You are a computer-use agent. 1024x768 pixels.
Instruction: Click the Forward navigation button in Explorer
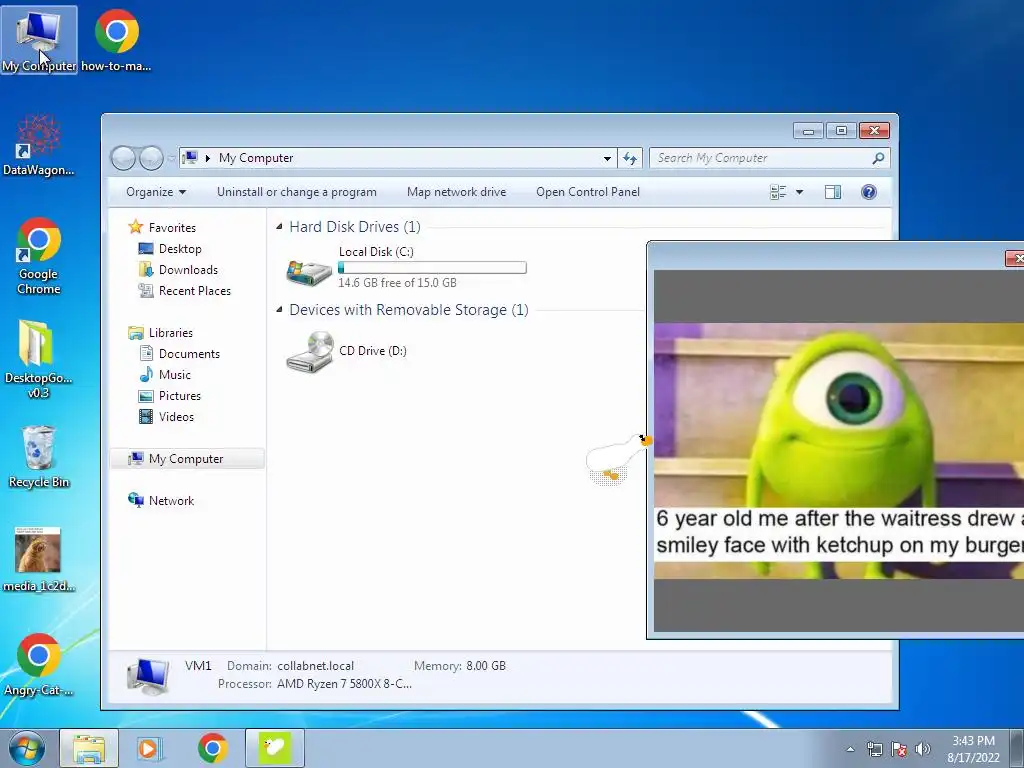(151, 158)
